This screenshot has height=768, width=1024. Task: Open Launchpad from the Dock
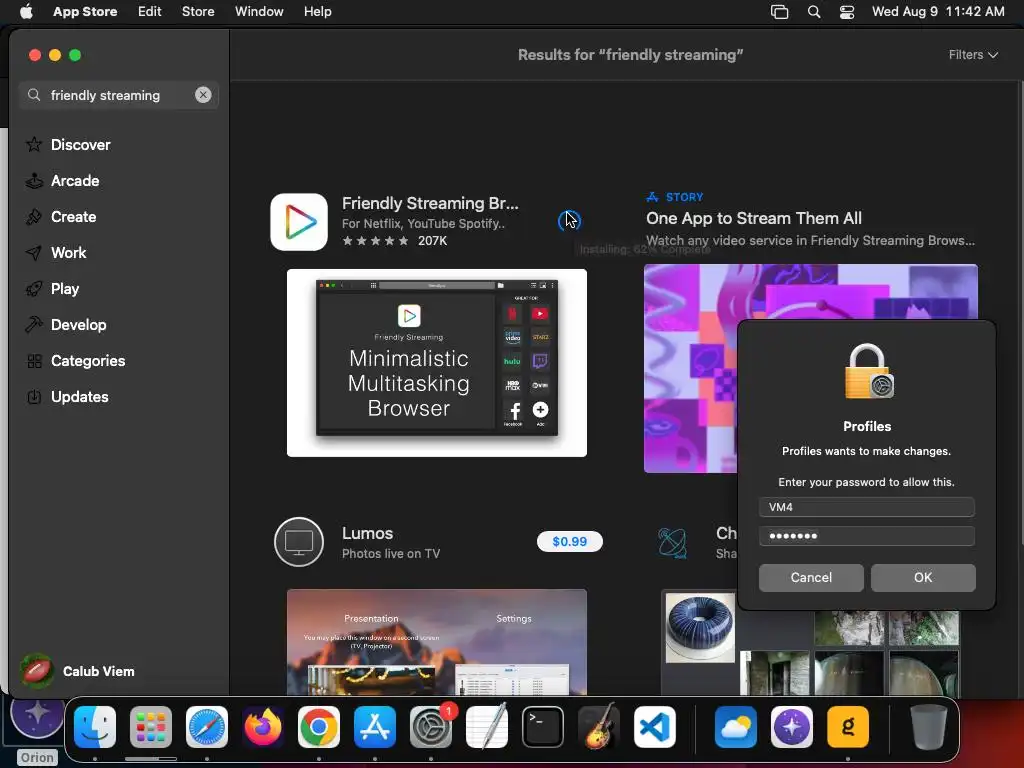coord(151,727)
